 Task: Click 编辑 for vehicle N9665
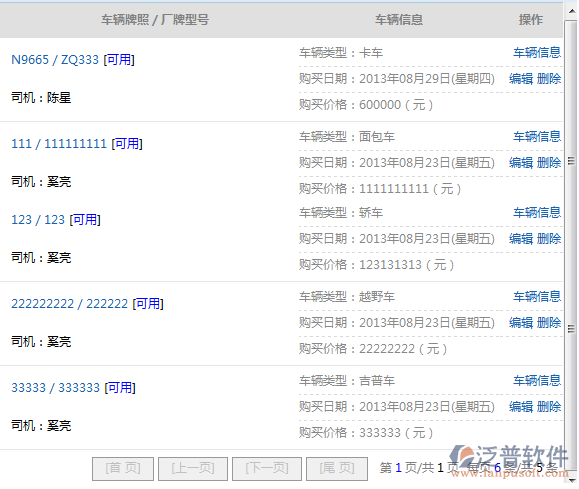point(521,79)
